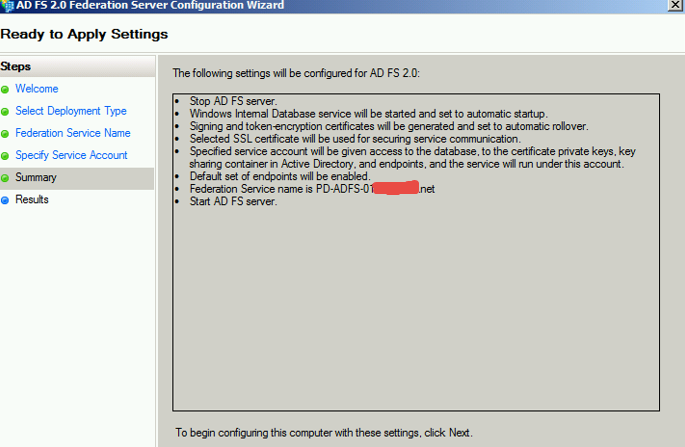This screenshot has height=447, width=685.
Task: Click the Federation Service name summary line
Action: coord(312,189)
